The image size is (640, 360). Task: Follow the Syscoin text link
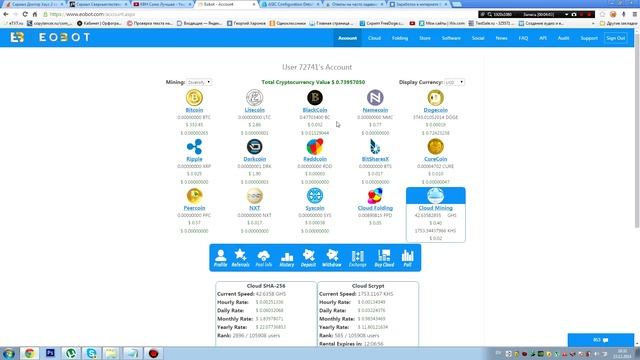click(315, 208)
